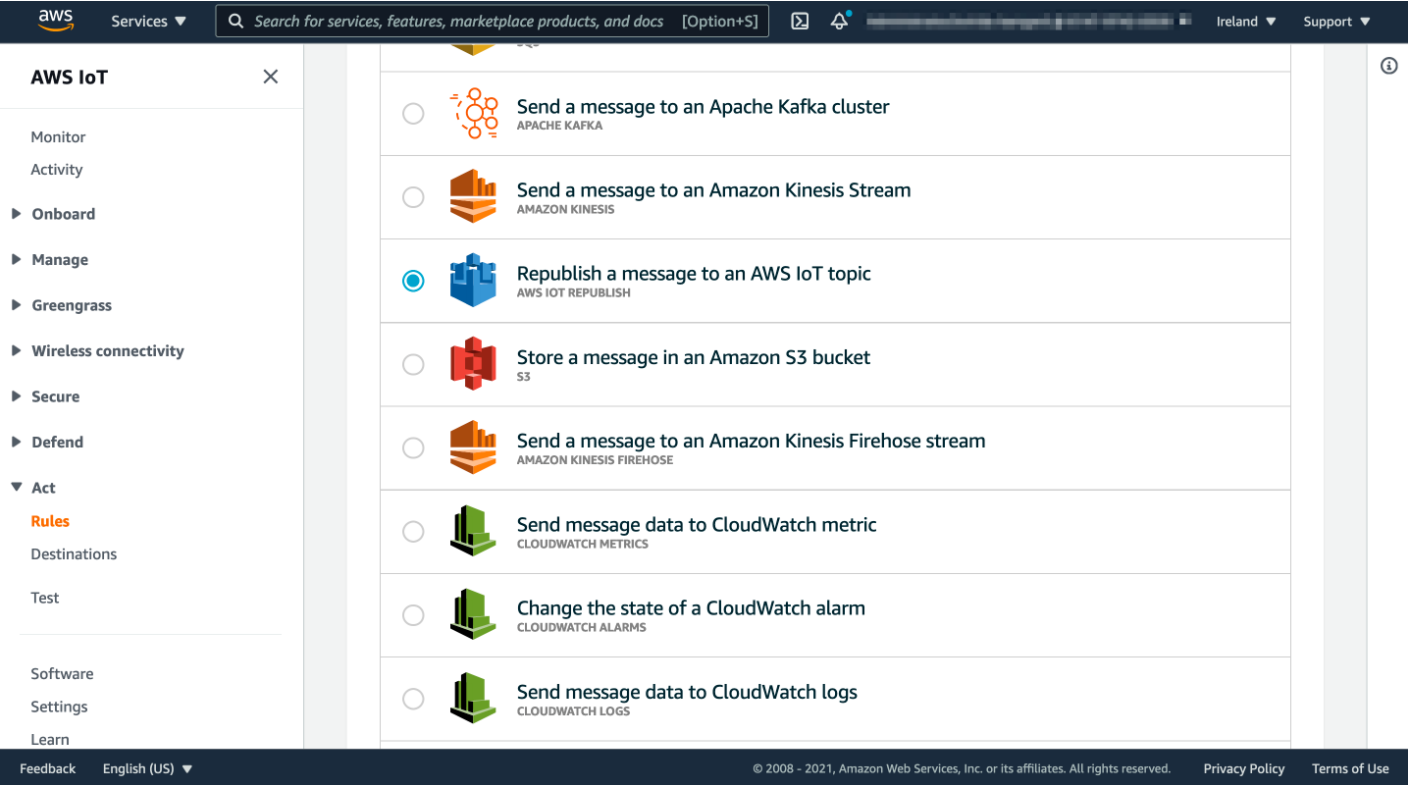
Task: Select the CloudWatch logs radio button
Action: pyautogui.click(x=413, y=699)
